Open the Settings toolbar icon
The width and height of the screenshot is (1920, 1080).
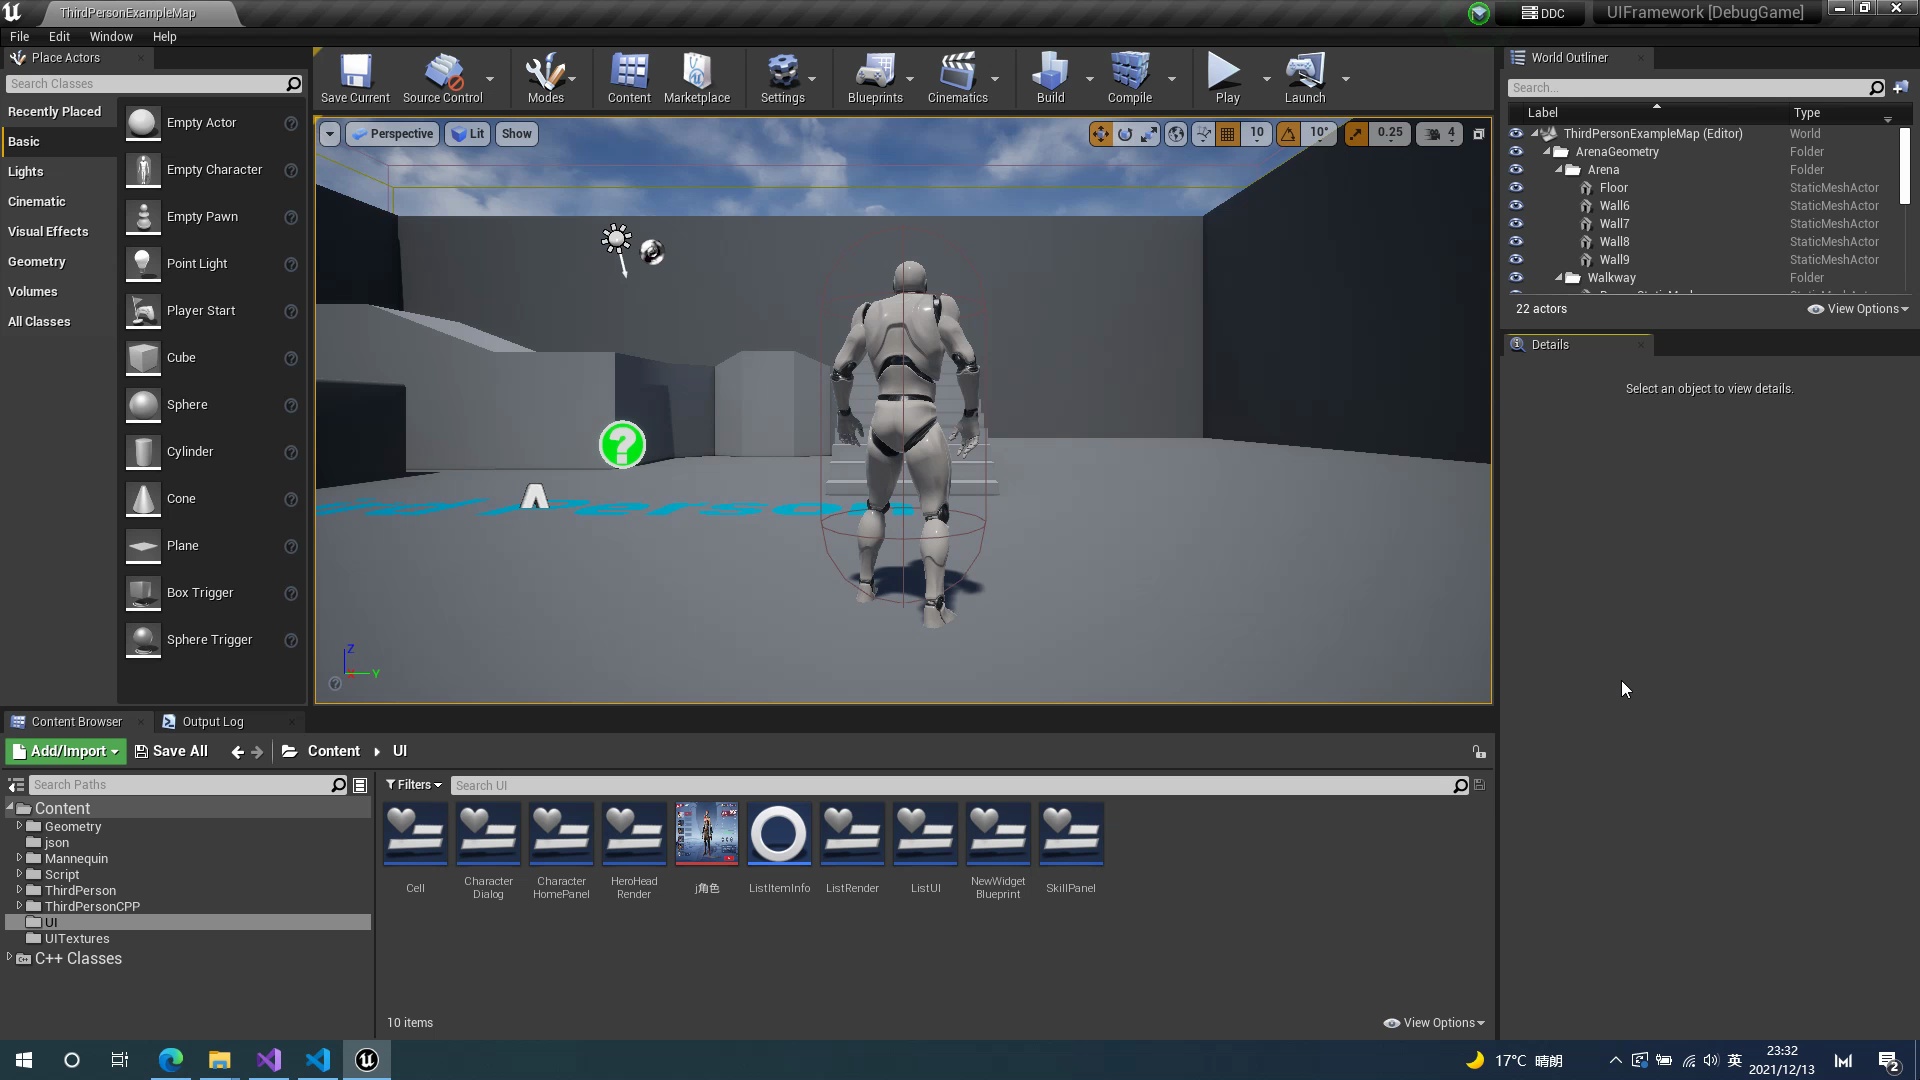782,78
